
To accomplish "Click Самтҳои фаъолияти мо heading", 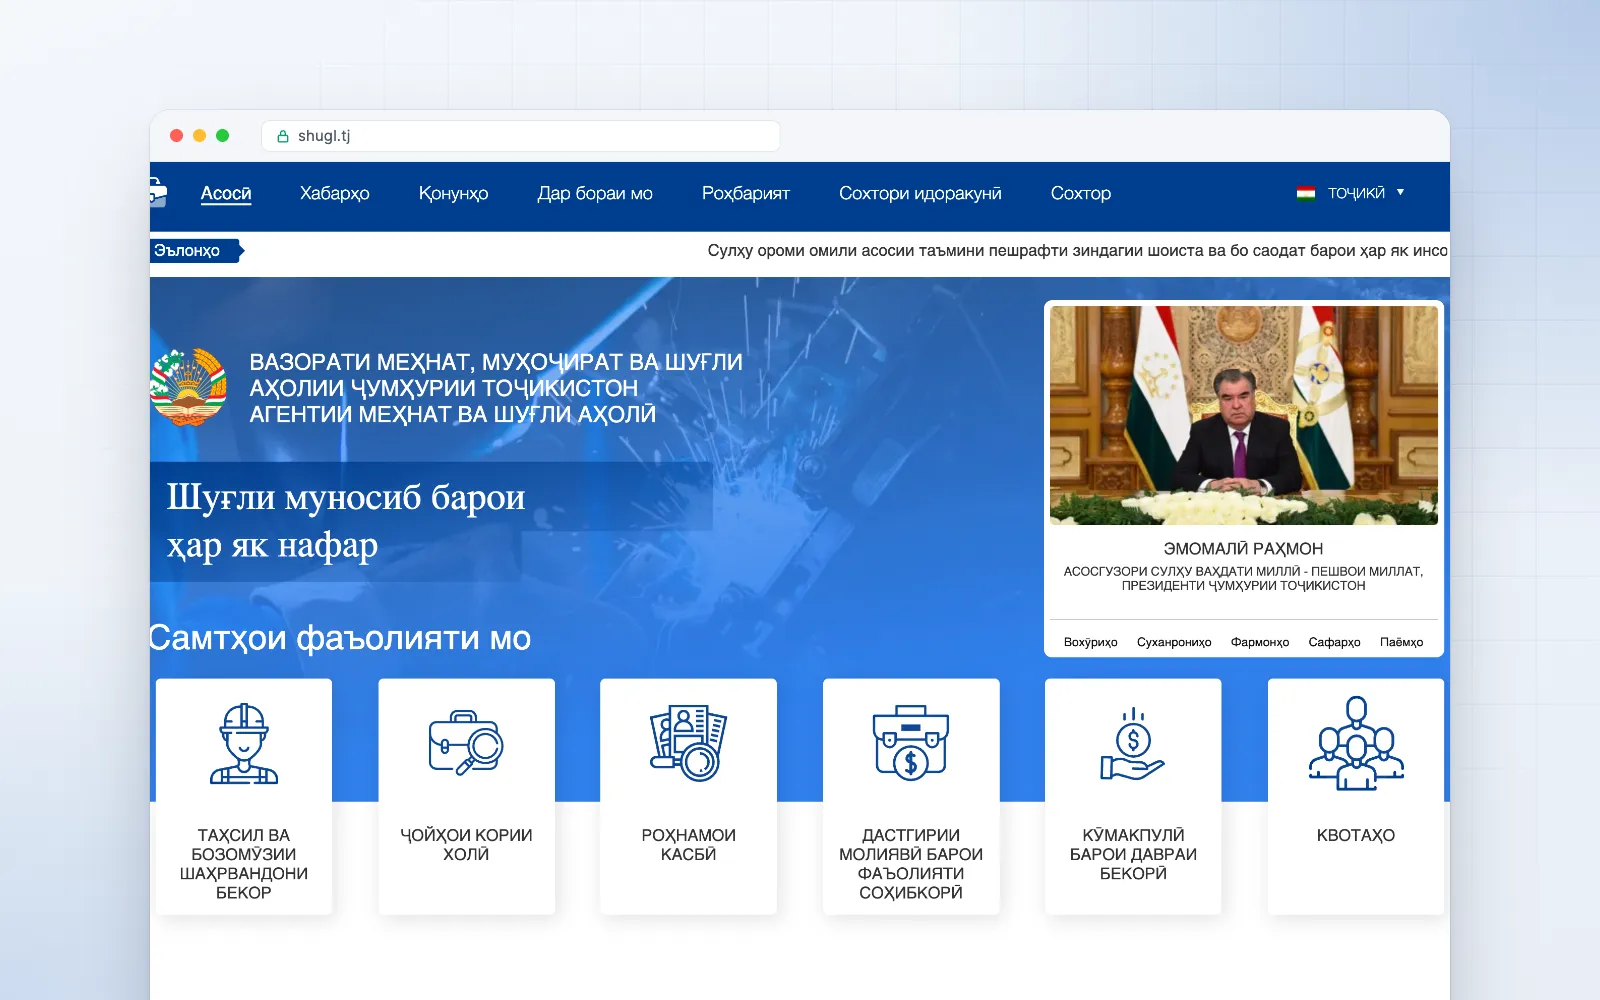I will [x=340, y=638].
